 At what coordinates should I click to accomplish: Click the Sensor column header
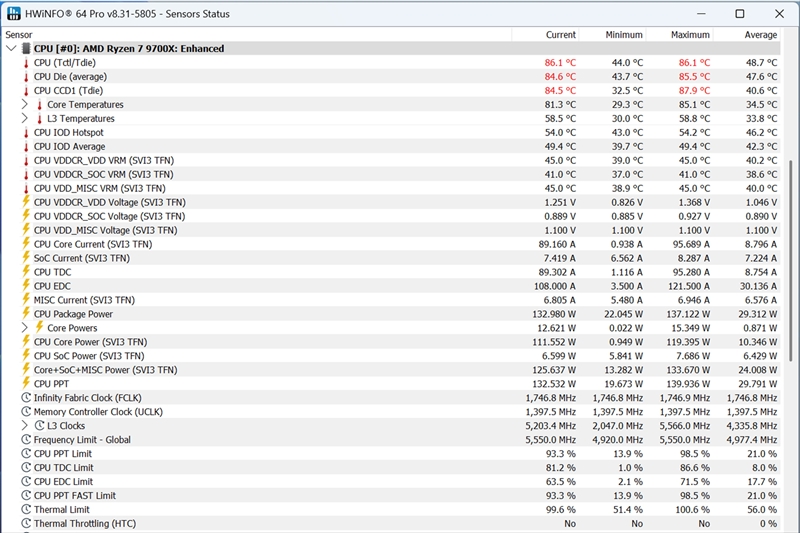[x=257, y=35]
